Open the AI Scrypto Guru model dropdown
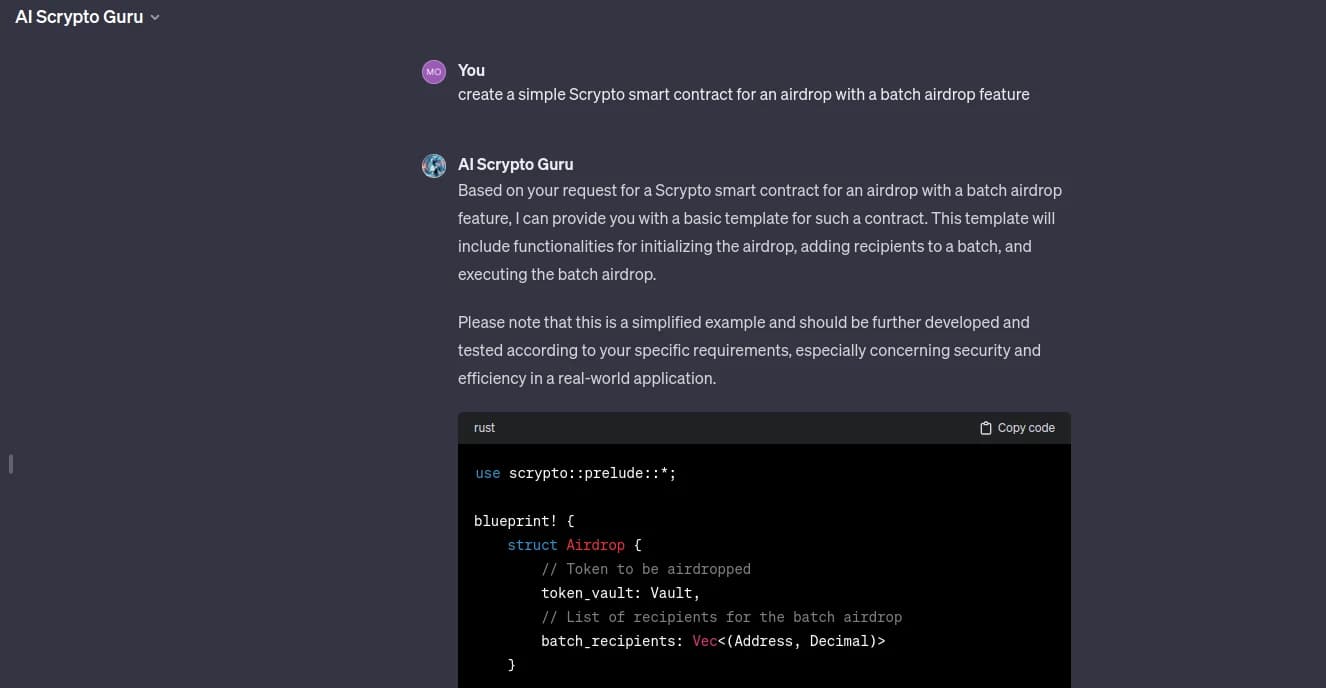Viewport: 1326px width, 688px height. [x=87, y=17]
